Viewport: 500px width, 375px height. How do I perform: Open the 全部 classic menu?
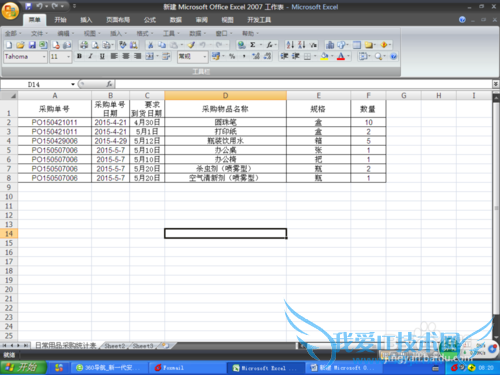[x=13, y=33]
